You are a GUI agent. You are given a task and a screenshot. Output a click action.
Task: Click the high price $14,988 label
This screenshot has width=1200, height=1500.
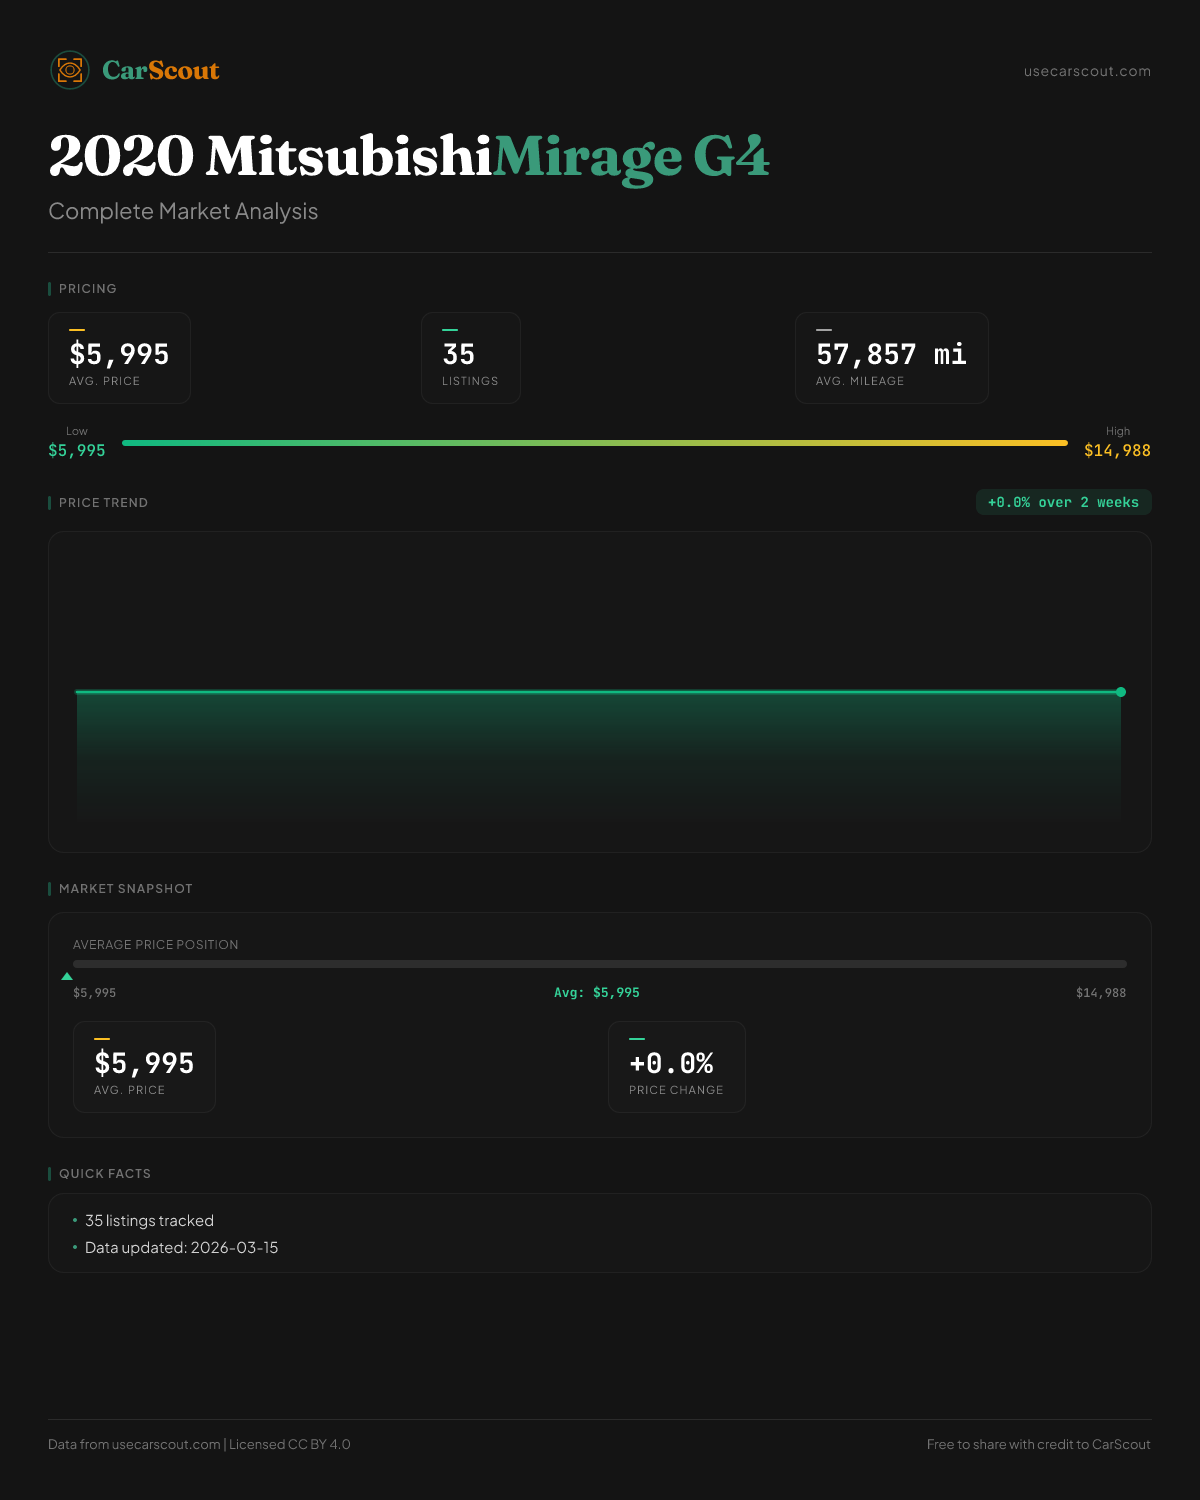point(1117,450)
